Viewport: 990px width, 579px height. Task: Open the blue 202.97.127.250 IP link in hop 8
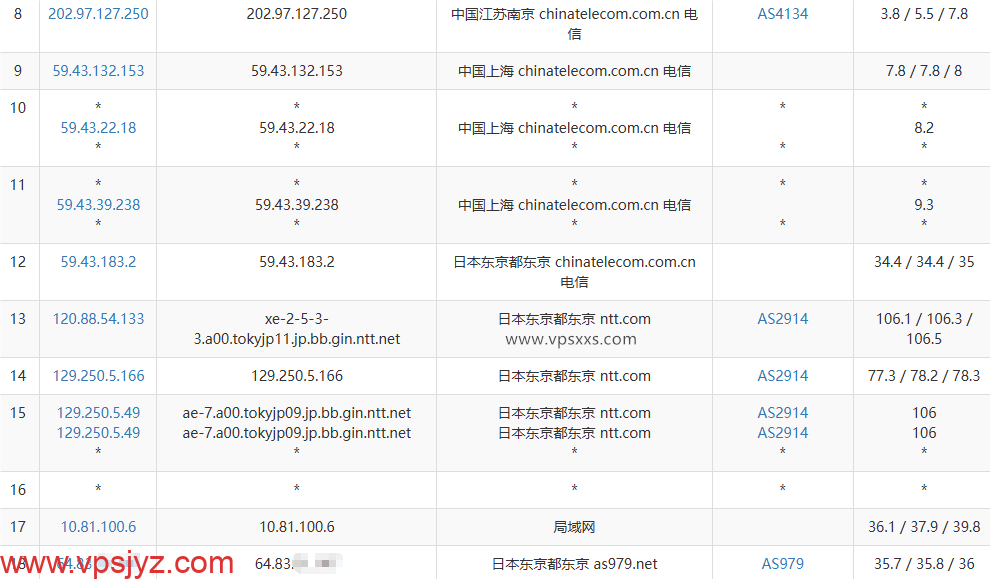coord(98,14)
